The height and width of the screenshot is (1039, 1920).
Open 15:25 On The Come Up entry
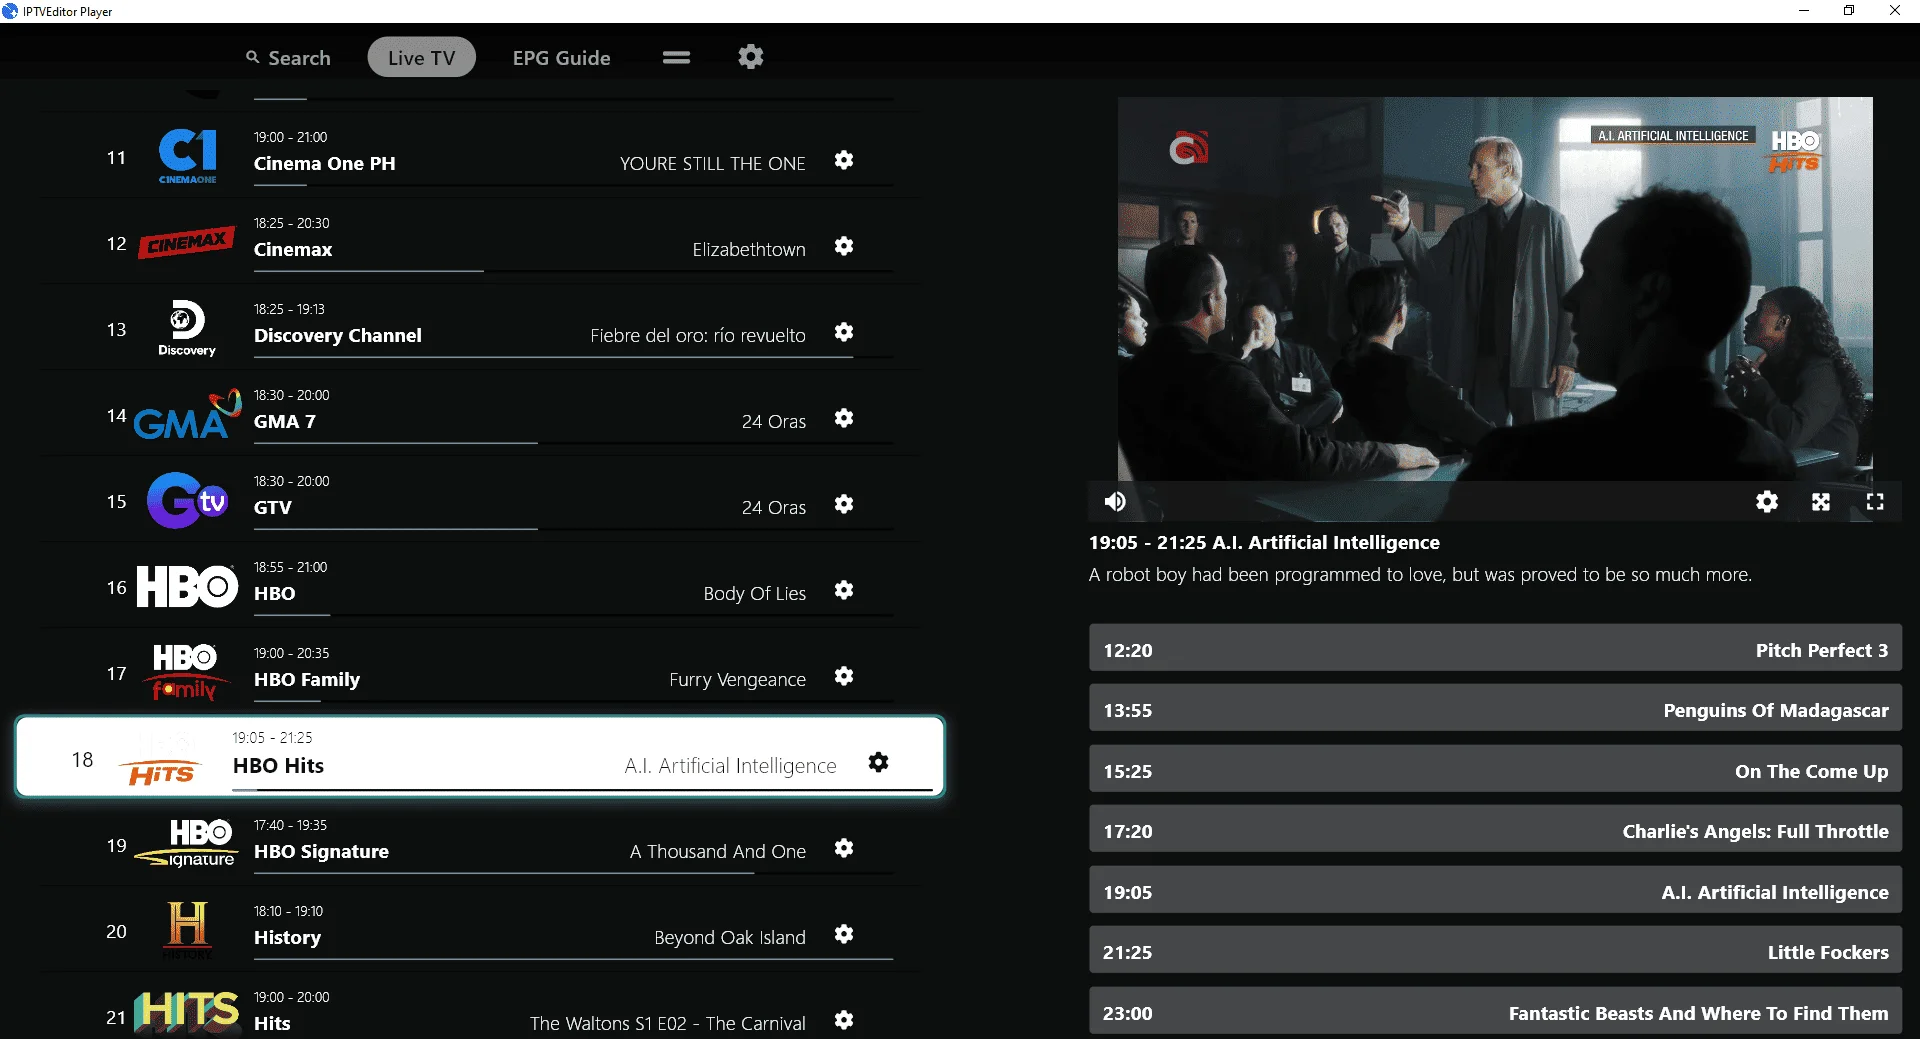(1495, 769)
